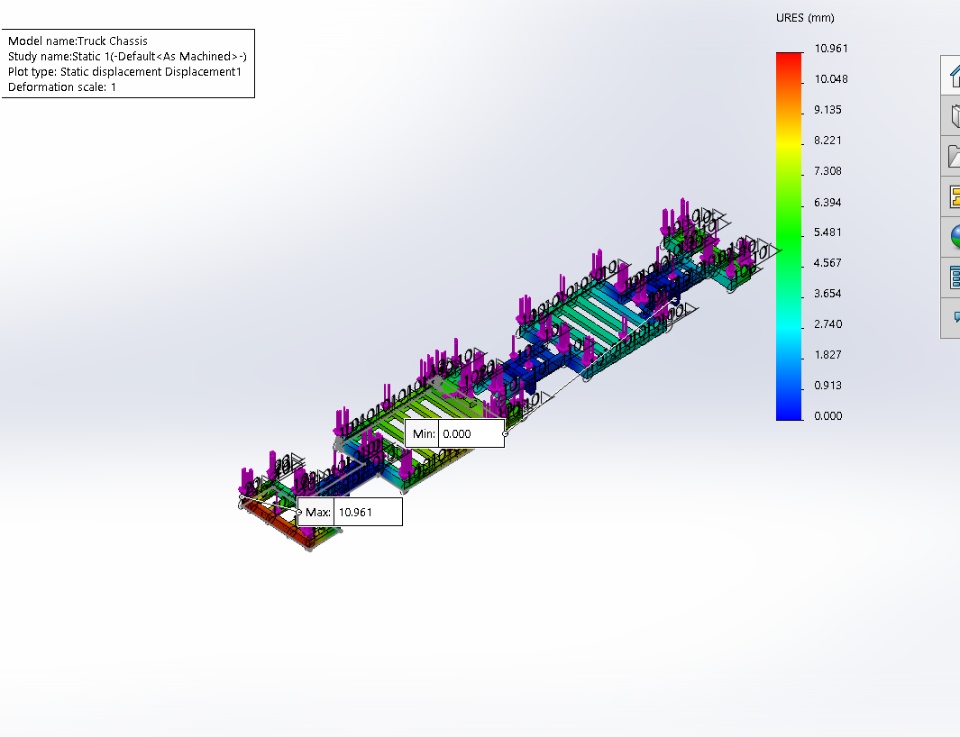Click legend value 9.135

pyautogui.click(x=828, y=110)
